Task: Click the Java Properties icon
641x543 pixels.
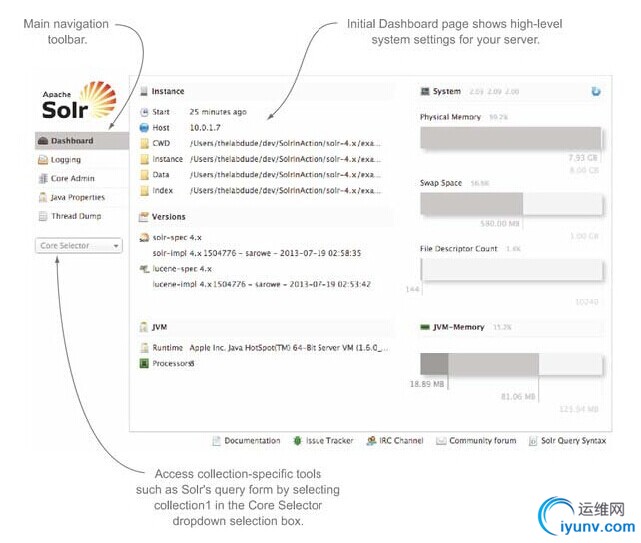Action: tap(43, 197)
